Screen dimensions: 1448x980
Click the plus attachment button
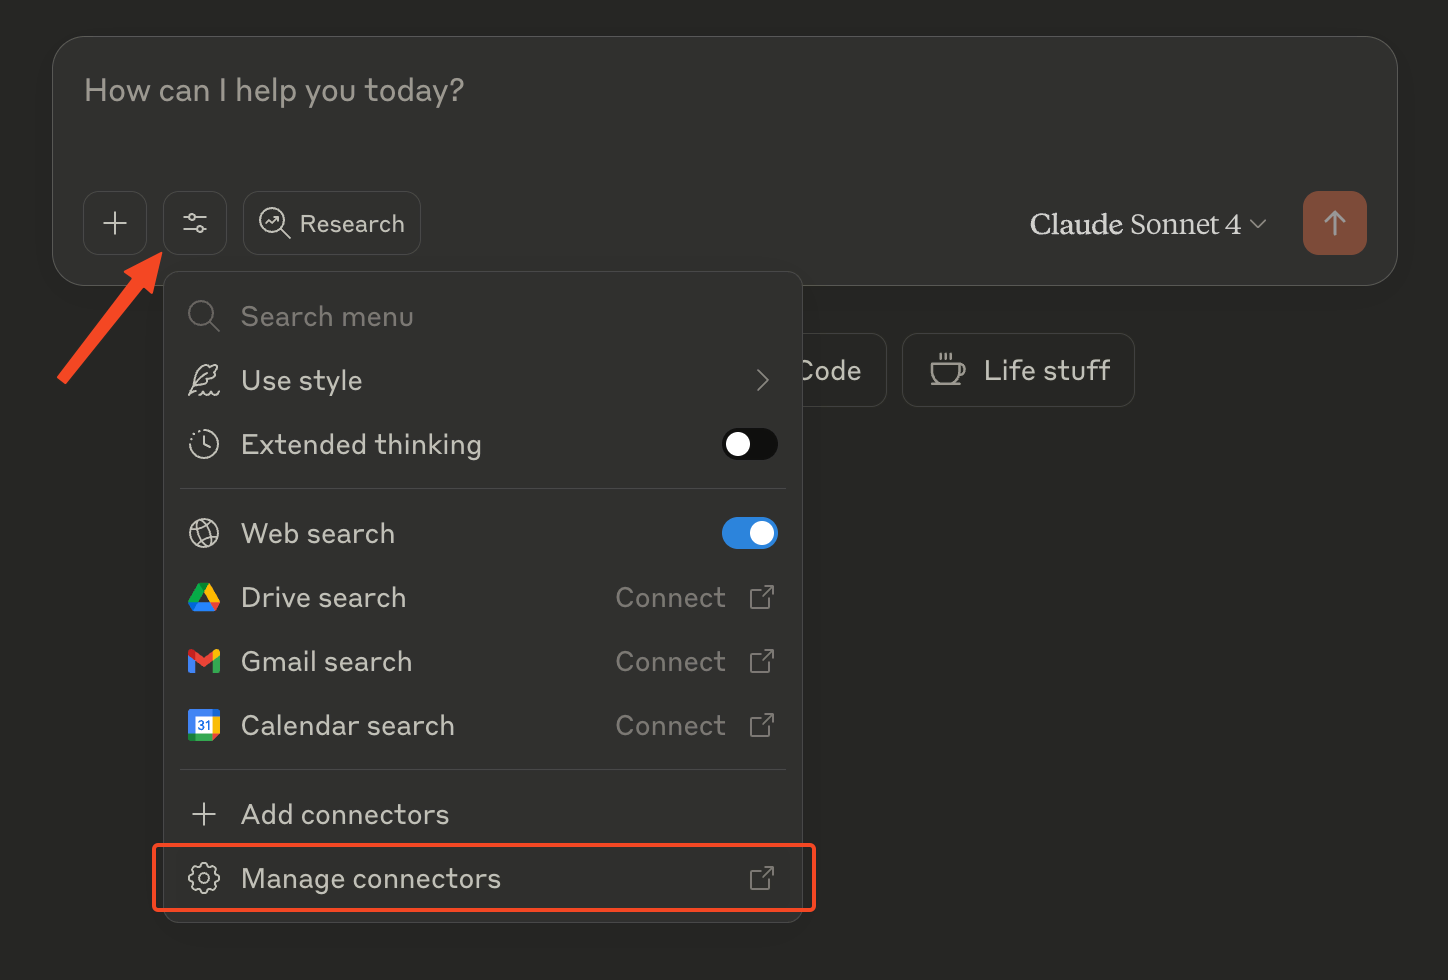pos(115,223)
